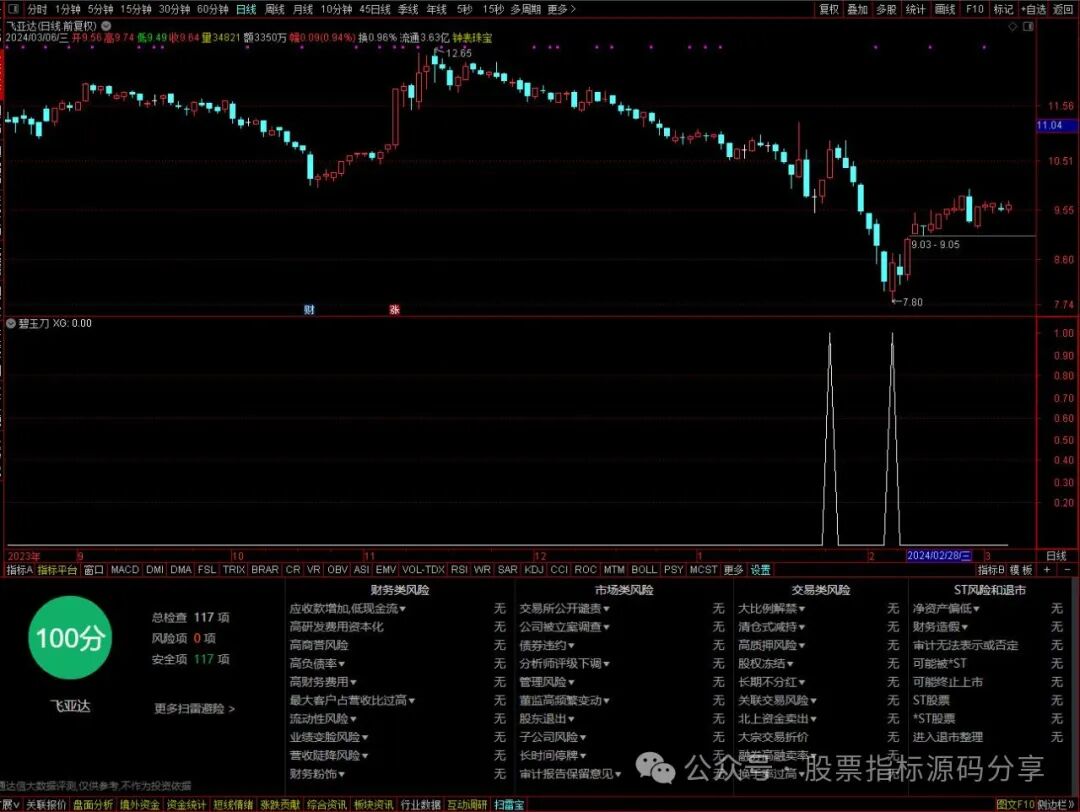Select the 扫雷宝 bottom tab
Viewport: 1080px width, 812px height.
508,804
